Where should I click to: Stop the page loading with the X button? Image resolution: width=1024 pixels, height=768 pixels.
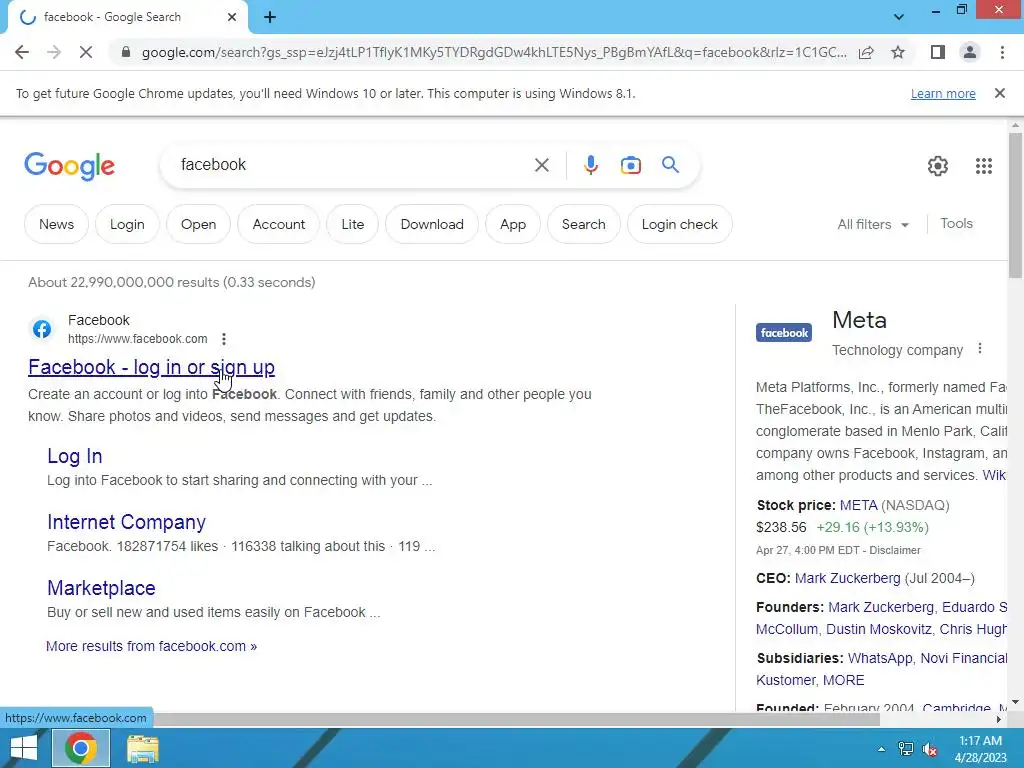coord(86,52)
